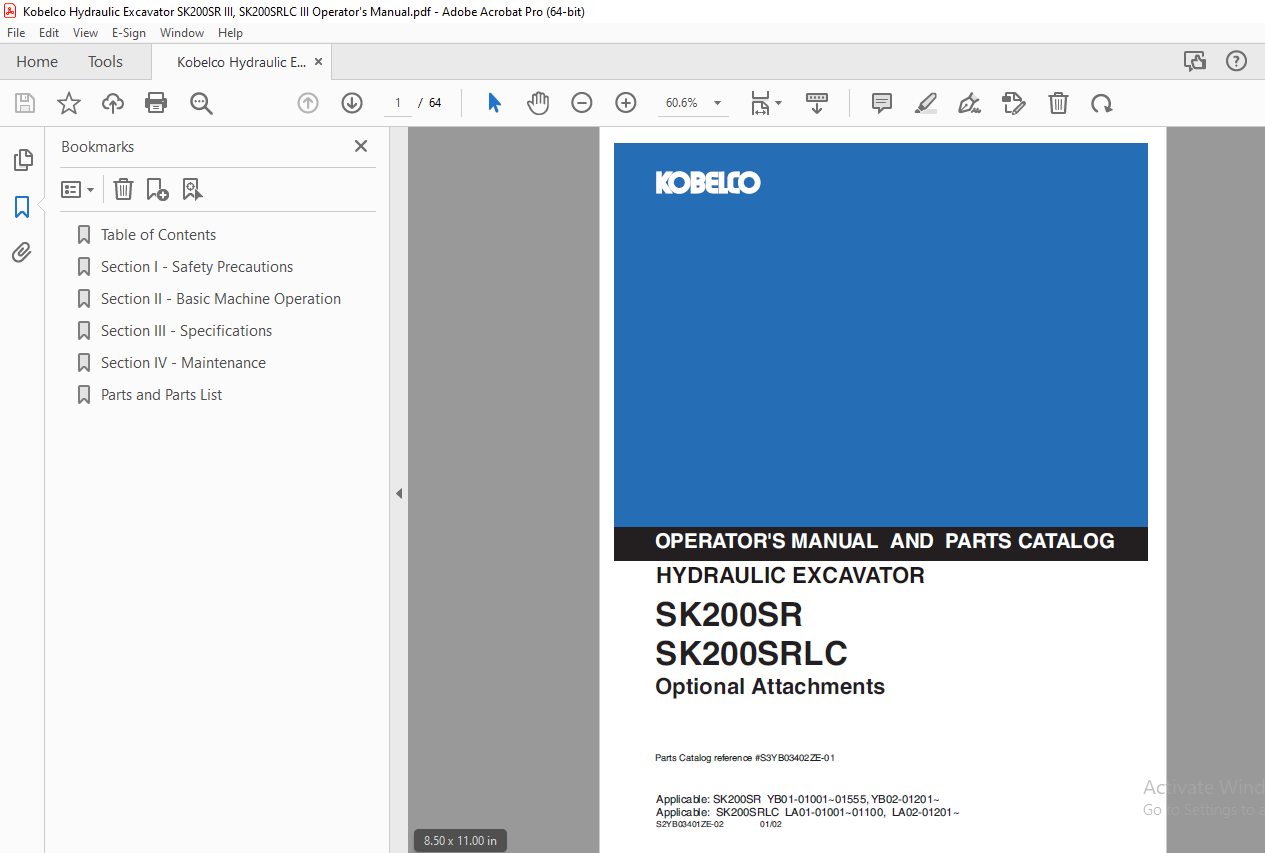The height and width of the screenshot is (853, 1265).
Task: Click the 8.50 x 11.00 in page size label
Action: pos(460,840)
